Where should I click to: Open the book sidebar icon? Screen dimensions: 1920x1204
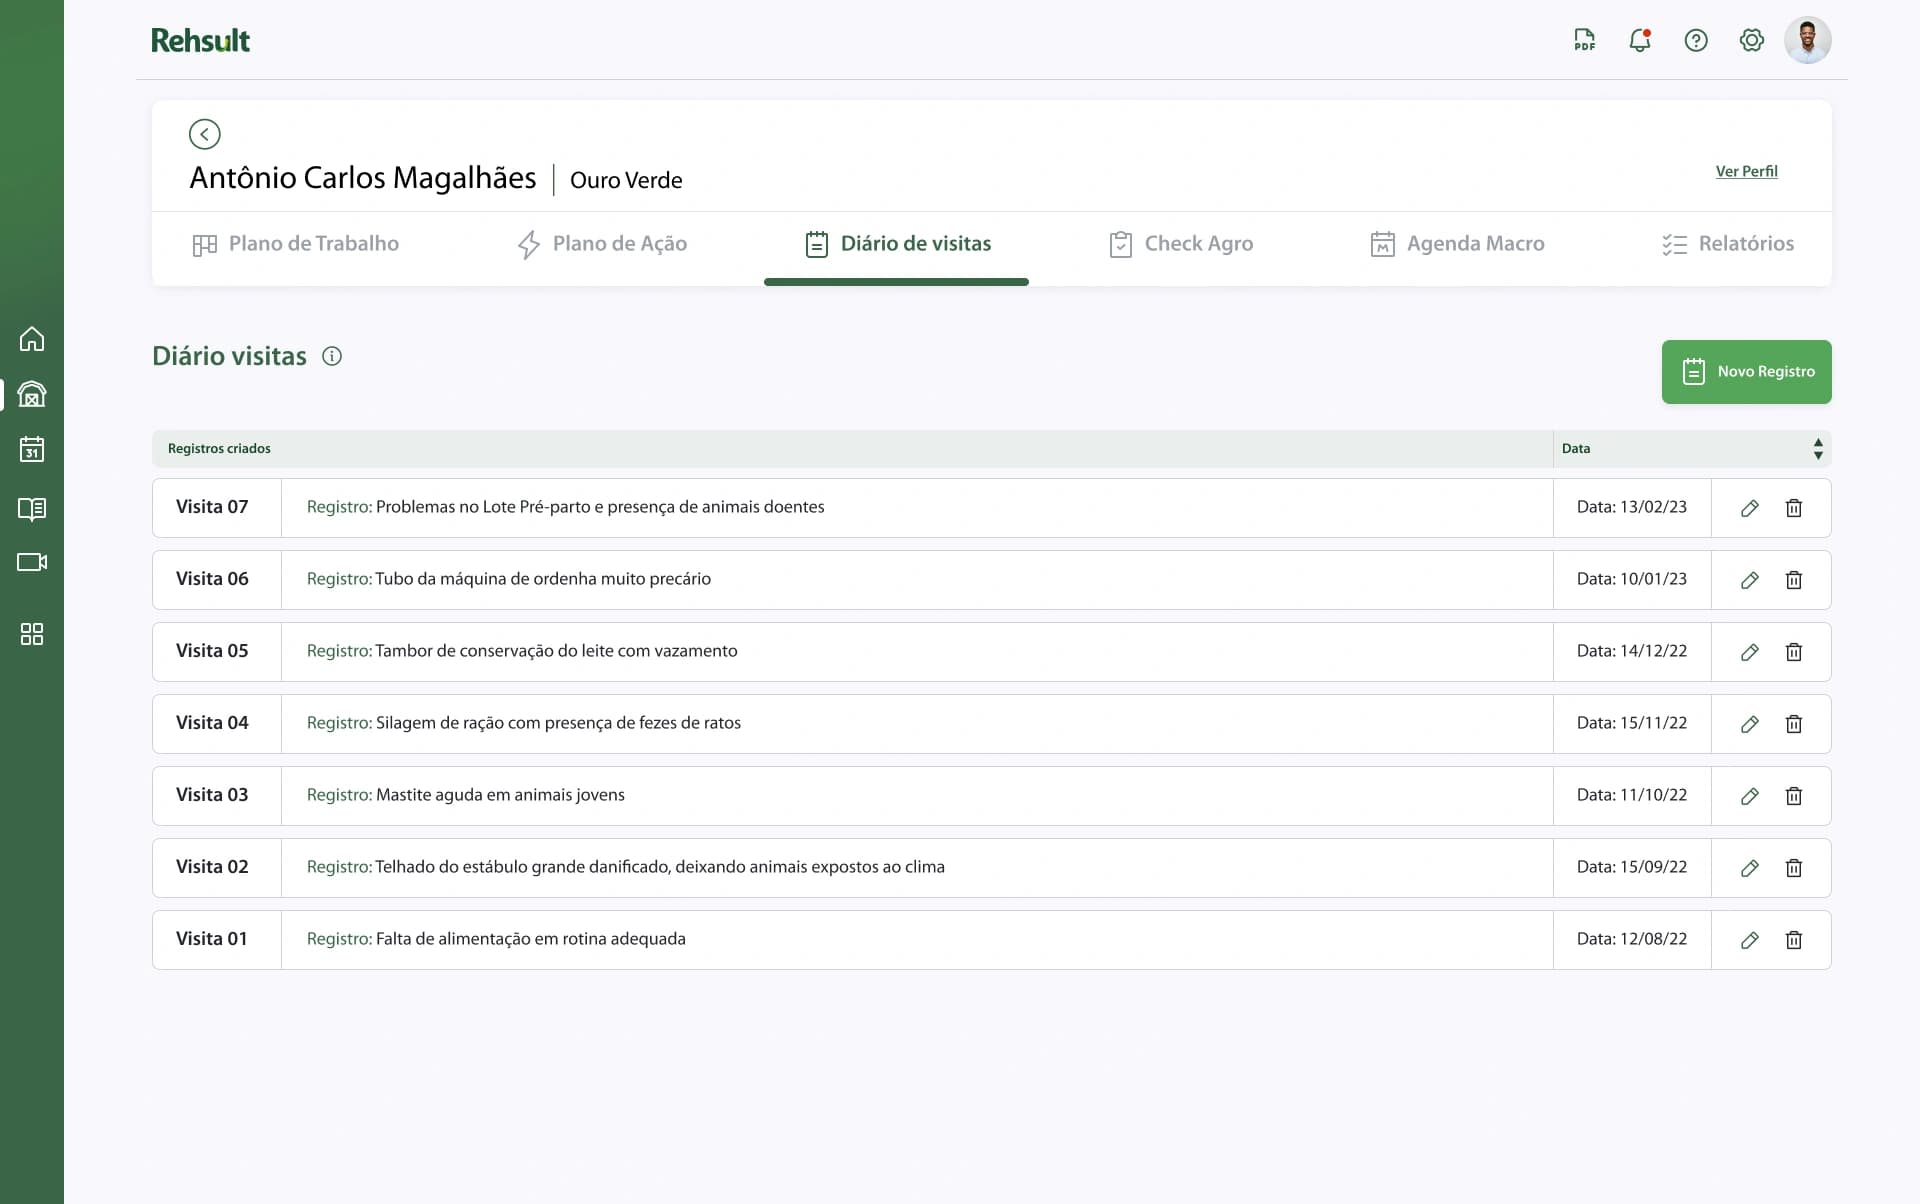click(32, 509)
